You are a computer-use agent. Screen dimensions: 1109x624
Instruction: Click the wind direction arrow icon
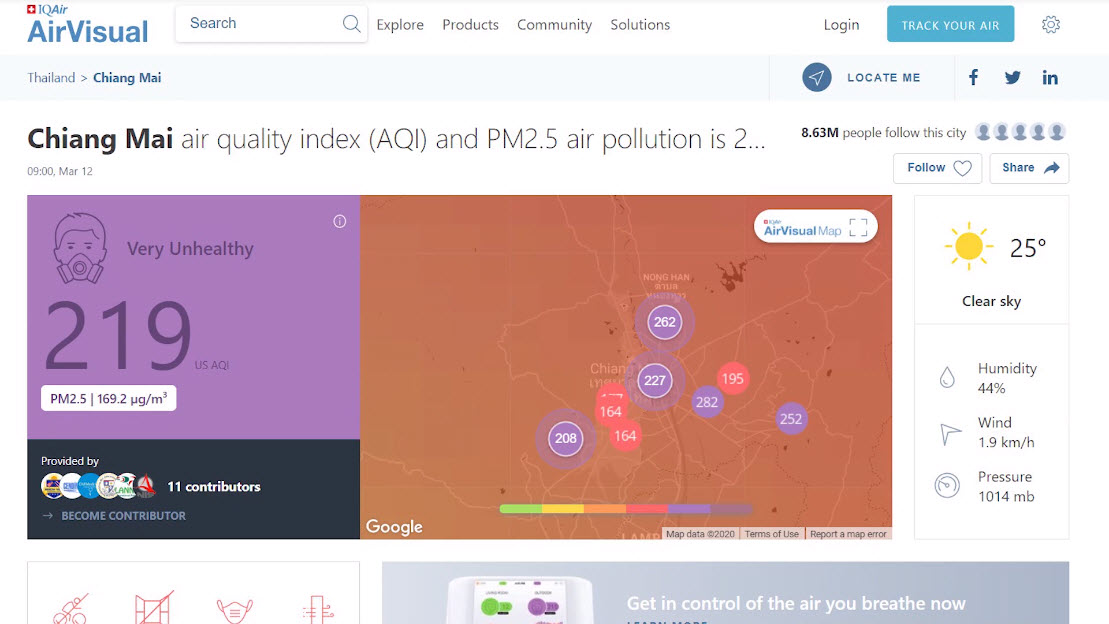pos(949,433)
